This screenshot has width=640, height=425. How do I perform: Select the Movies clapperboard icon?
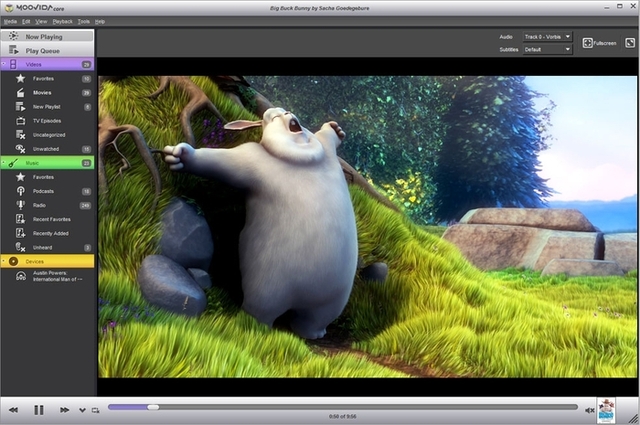point(20,93)
